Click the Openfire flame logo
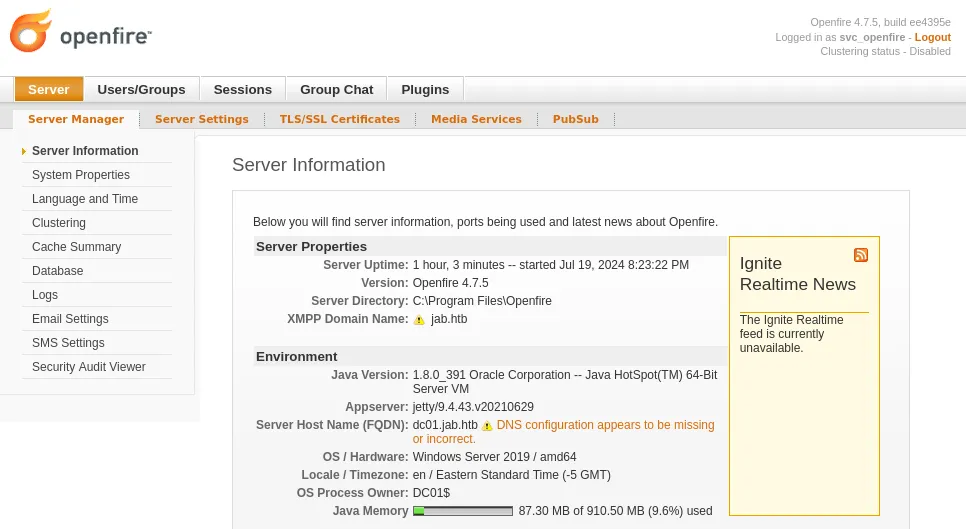 coord(31,31)
